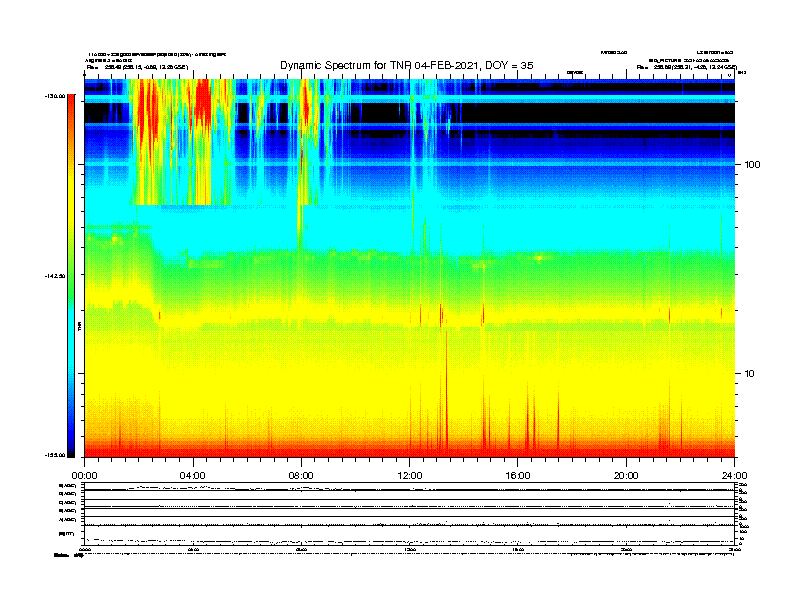Click the -155.00 color scale bottom label
This screenshot has width=792, height=612.
point(54,455)
